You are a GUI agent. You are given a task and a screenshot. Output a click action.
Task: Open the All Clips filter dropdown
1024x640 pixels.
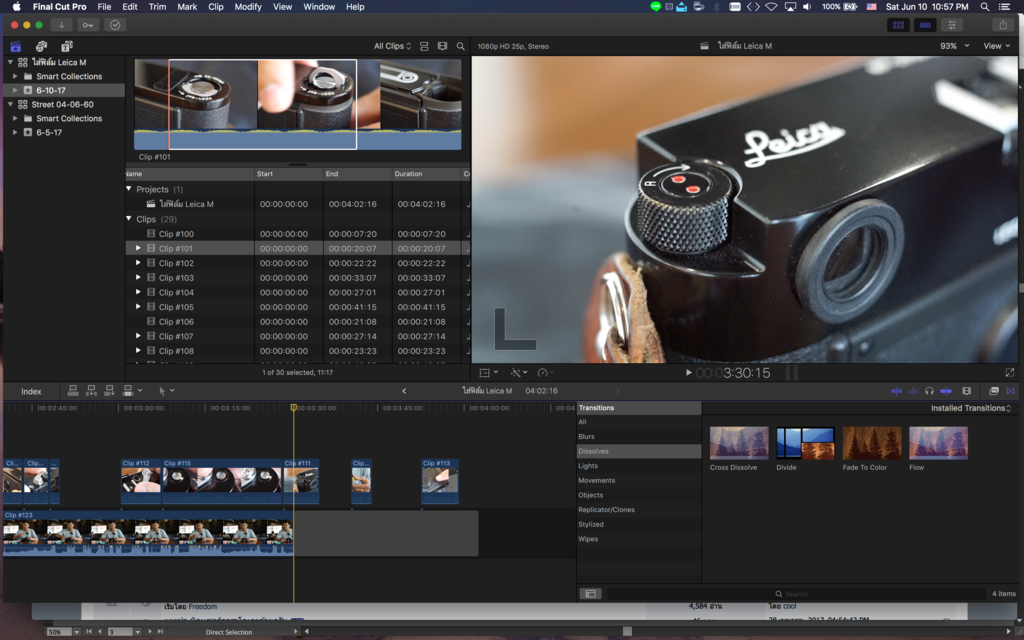[392, 46]
